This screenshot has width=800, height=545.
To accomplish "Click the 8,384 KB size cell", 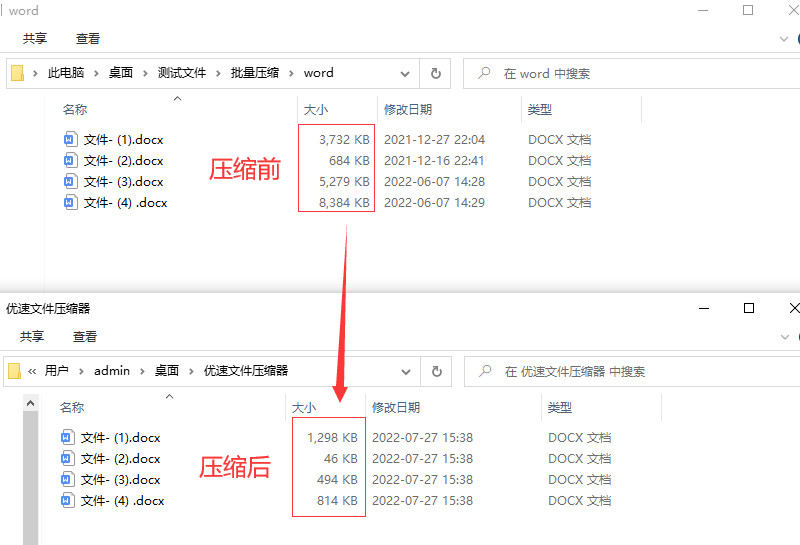I will (344, 202).
